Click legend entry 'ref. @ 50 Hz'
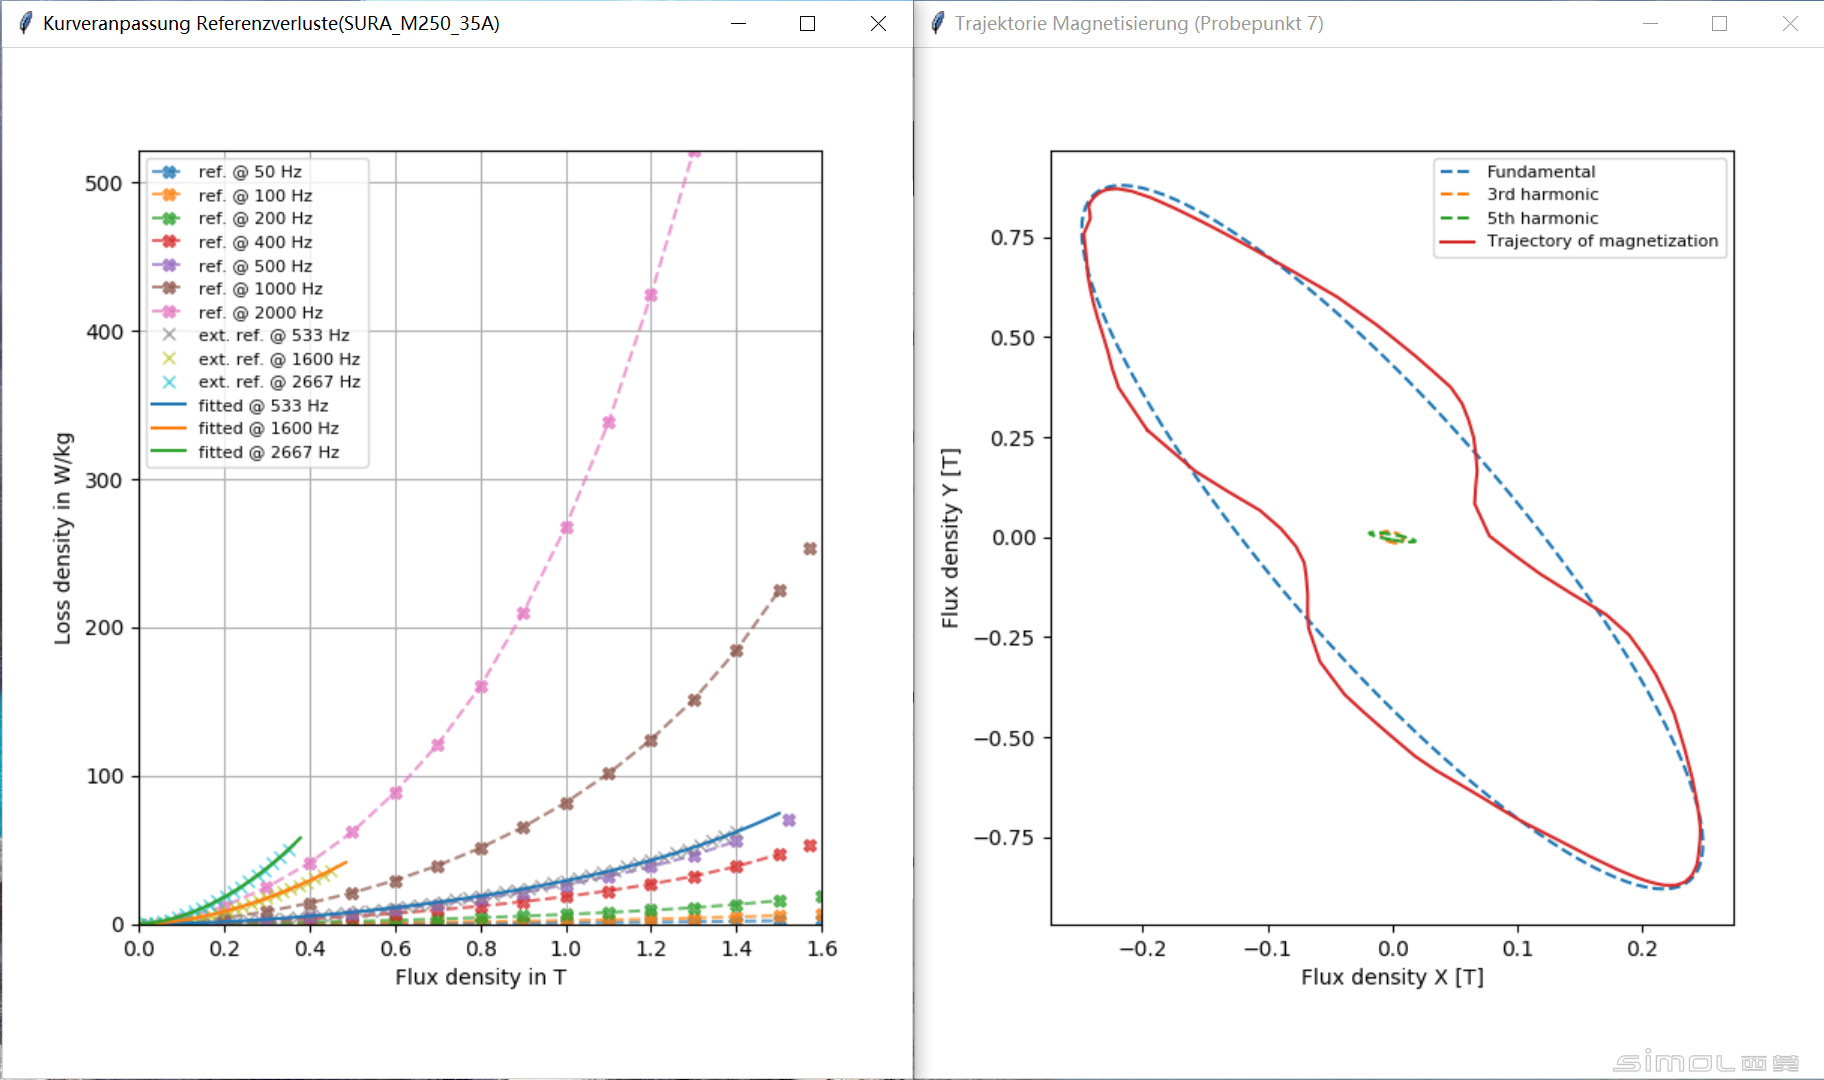This screenshot has height=1080, width=1824. click(226, 172)
